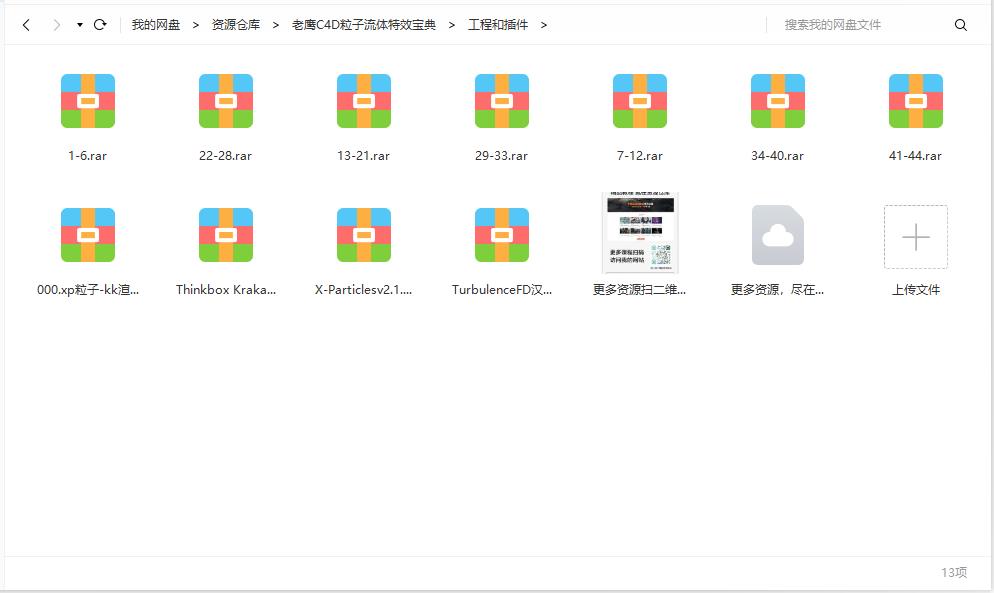Jump to 资源仓库 in breadcrumb path
This screenshot has height=593, width=994.
pos(235,25)
